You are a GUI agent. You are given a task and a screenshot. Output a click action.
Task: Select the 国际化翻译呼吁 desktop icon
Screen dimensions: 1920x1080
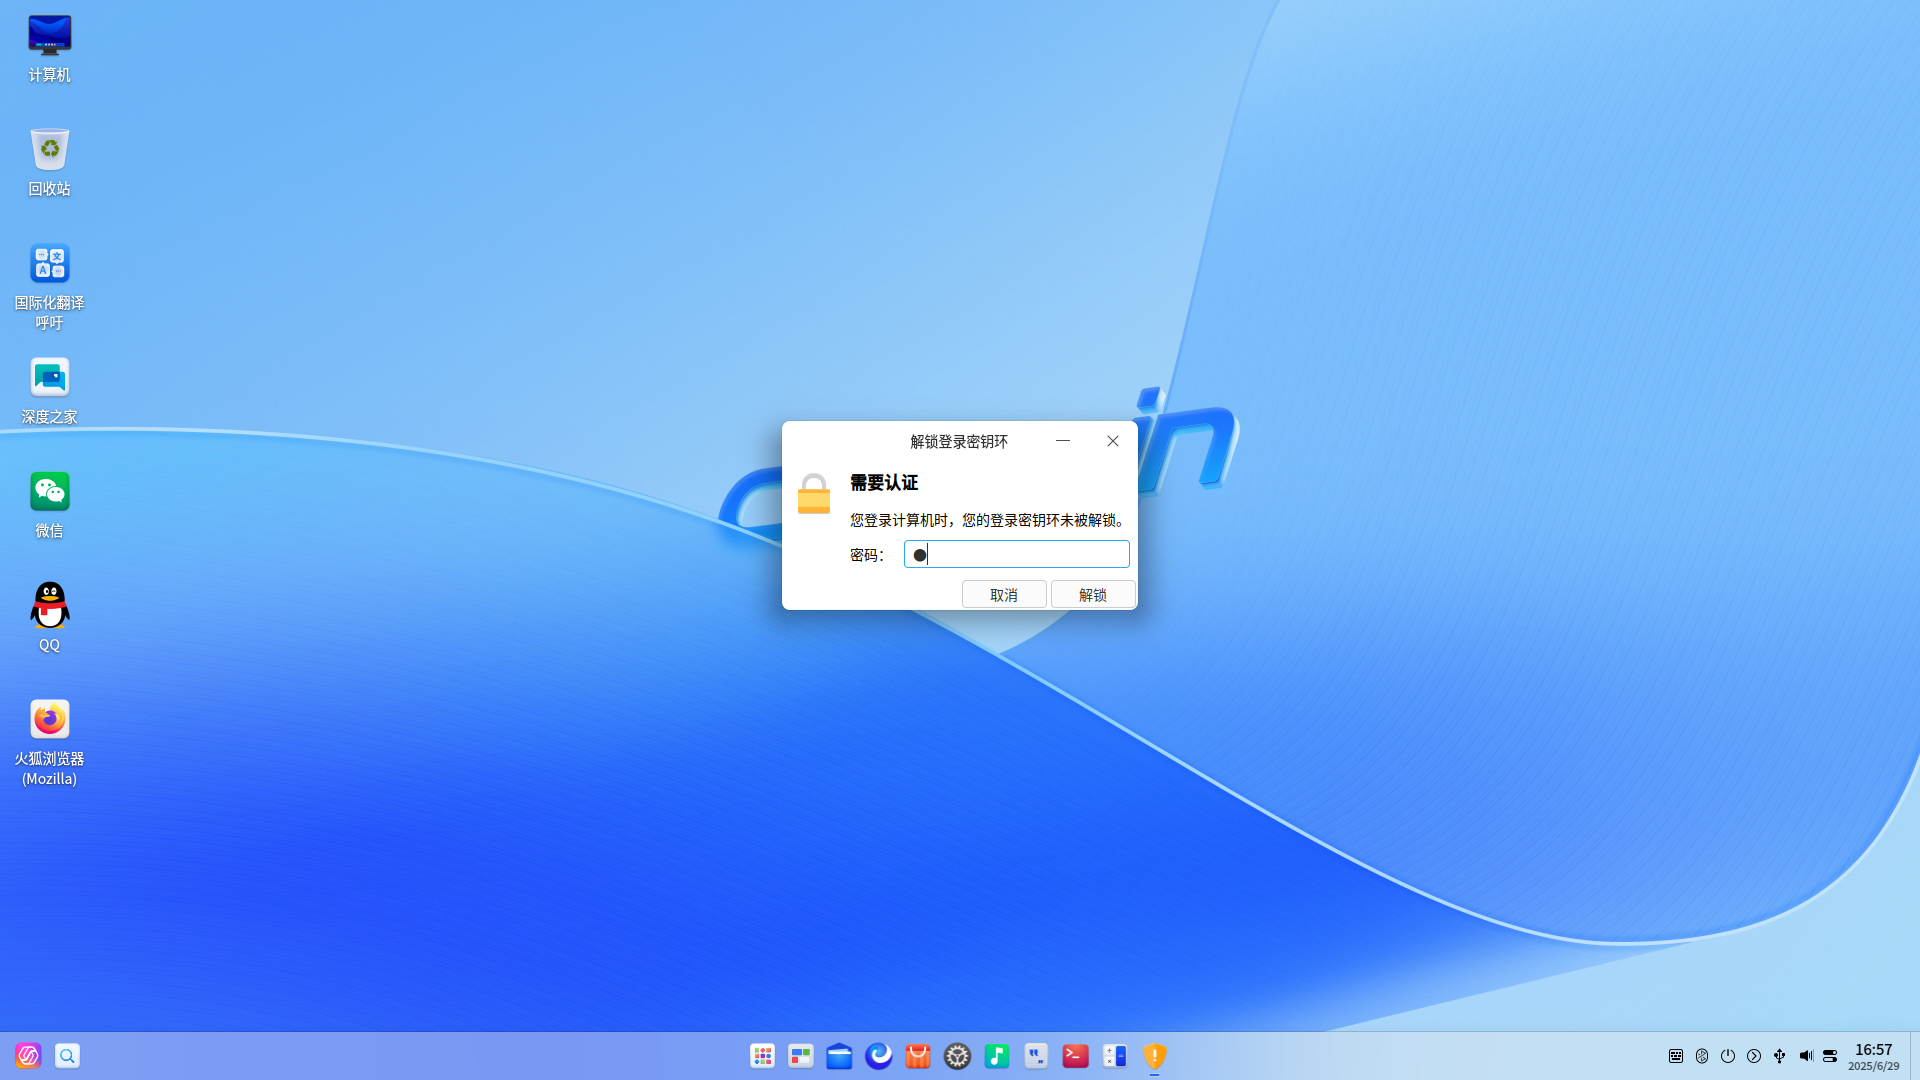(x=49, y=286)
